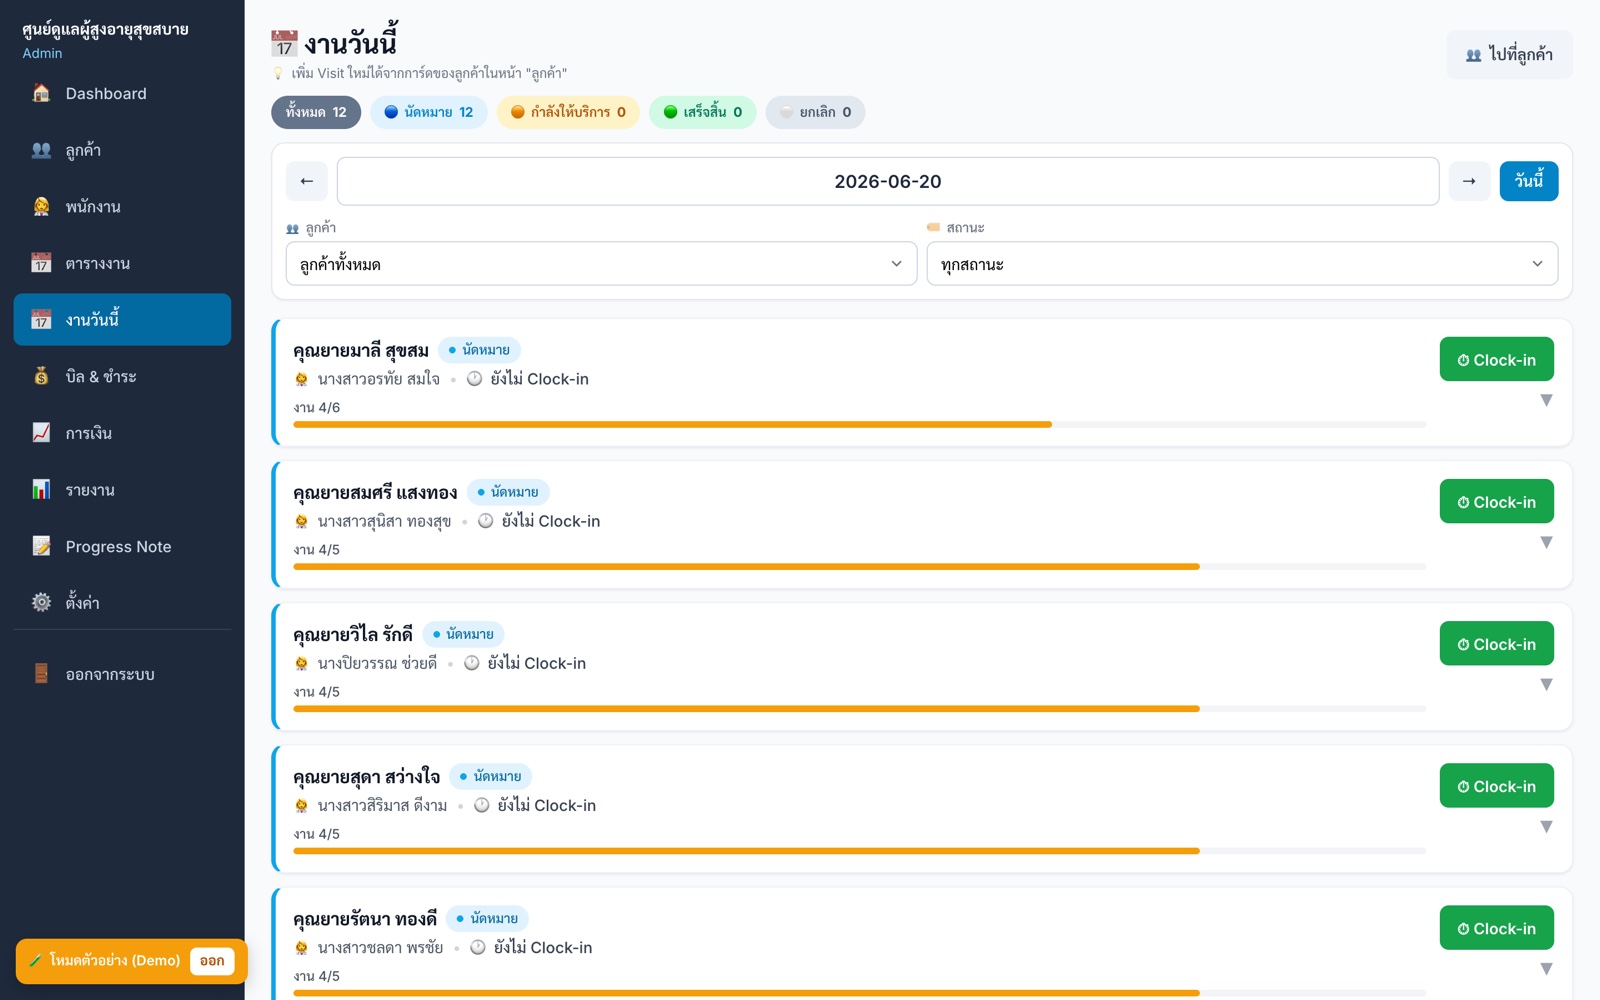The width and height of the screenshot is (1600, 1000).
Task: Click the งานวันนี้ calendar icon in sidebar
Action: [x=41, y=320]
